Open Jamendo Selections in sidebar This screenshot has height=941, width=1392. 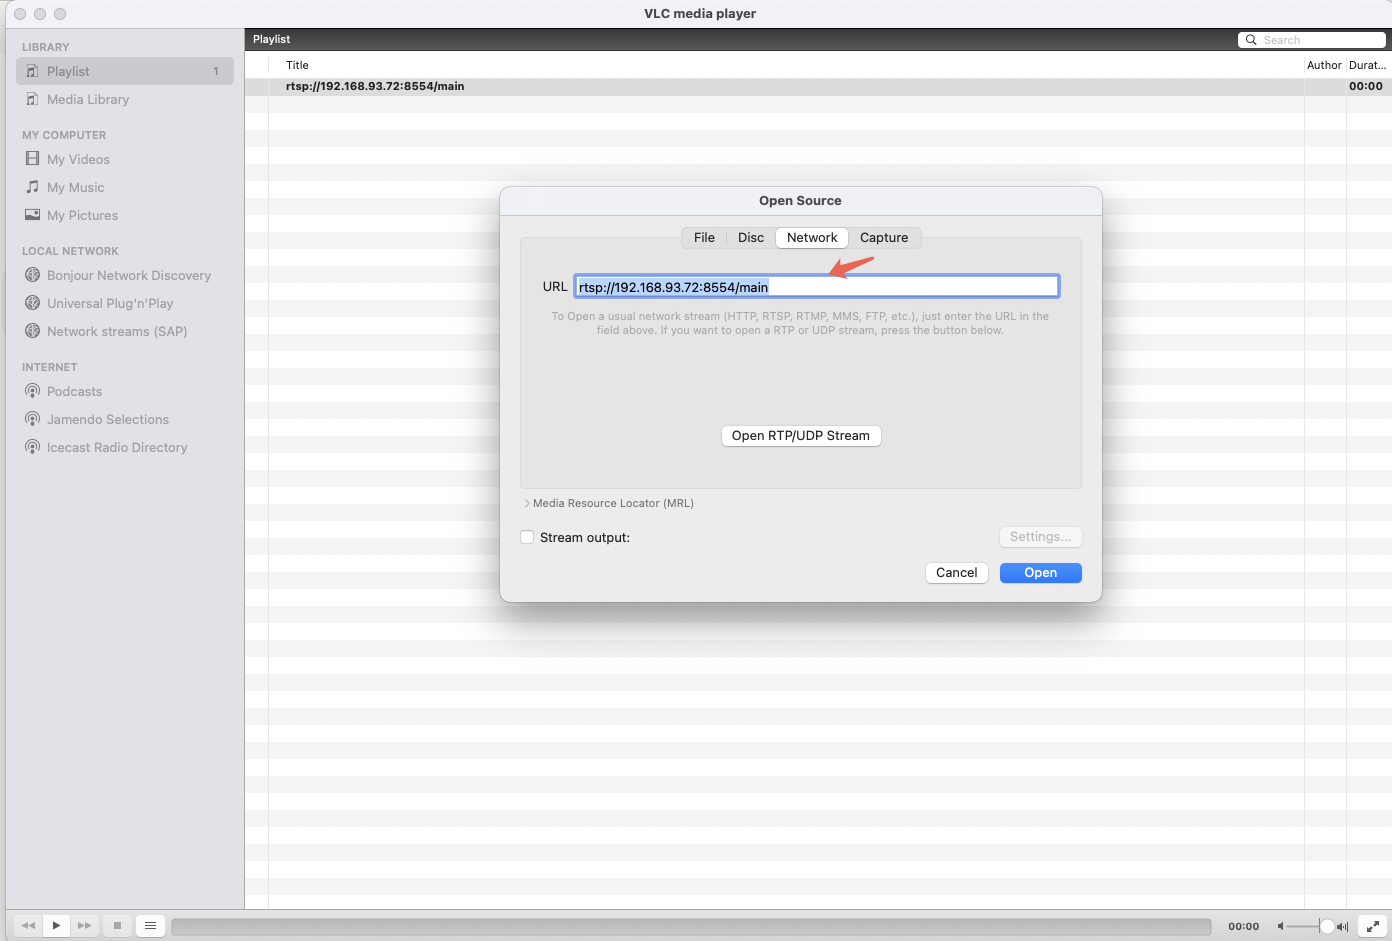tap(108, 419)
